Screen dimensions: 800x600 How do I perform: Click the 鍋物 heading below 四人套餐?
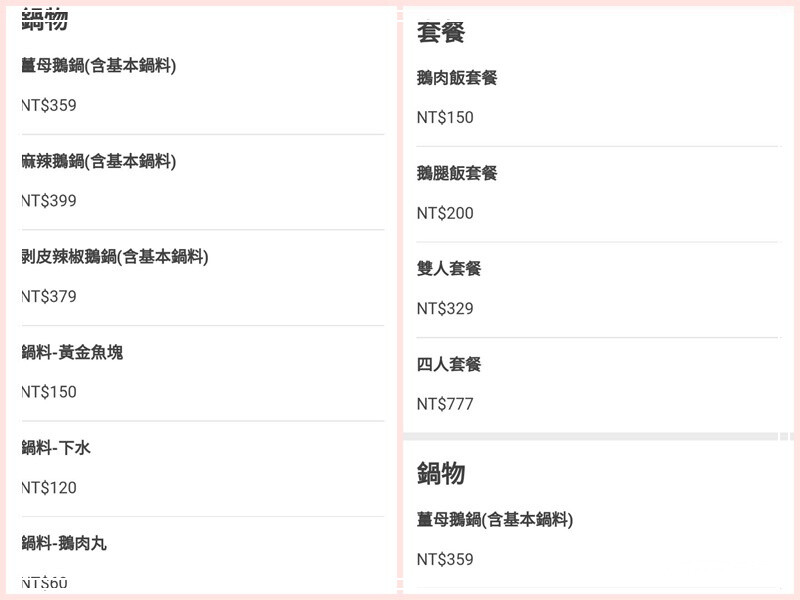(x=441, y=474)
